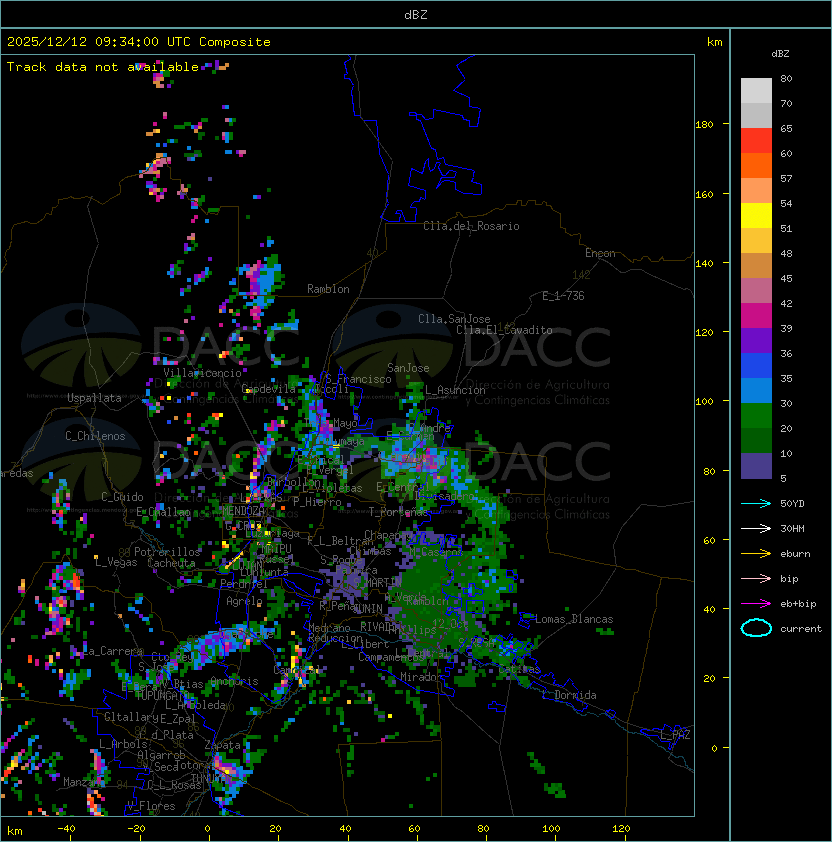Click the km unit label at bottom-left axis
Image resolution: width=832 pixels, height=842 pixels.
15,831
